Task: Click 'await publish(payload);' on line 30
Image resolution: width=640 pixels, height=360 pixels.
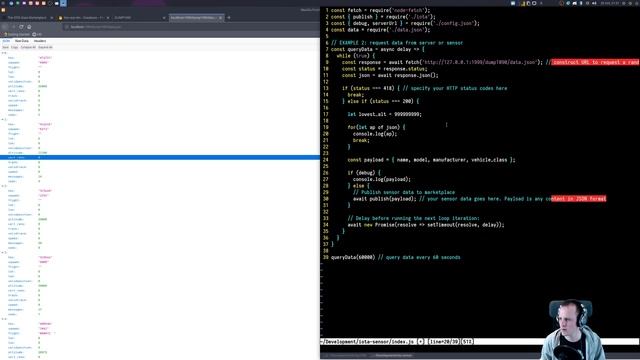Action: [x=384, y=199]
